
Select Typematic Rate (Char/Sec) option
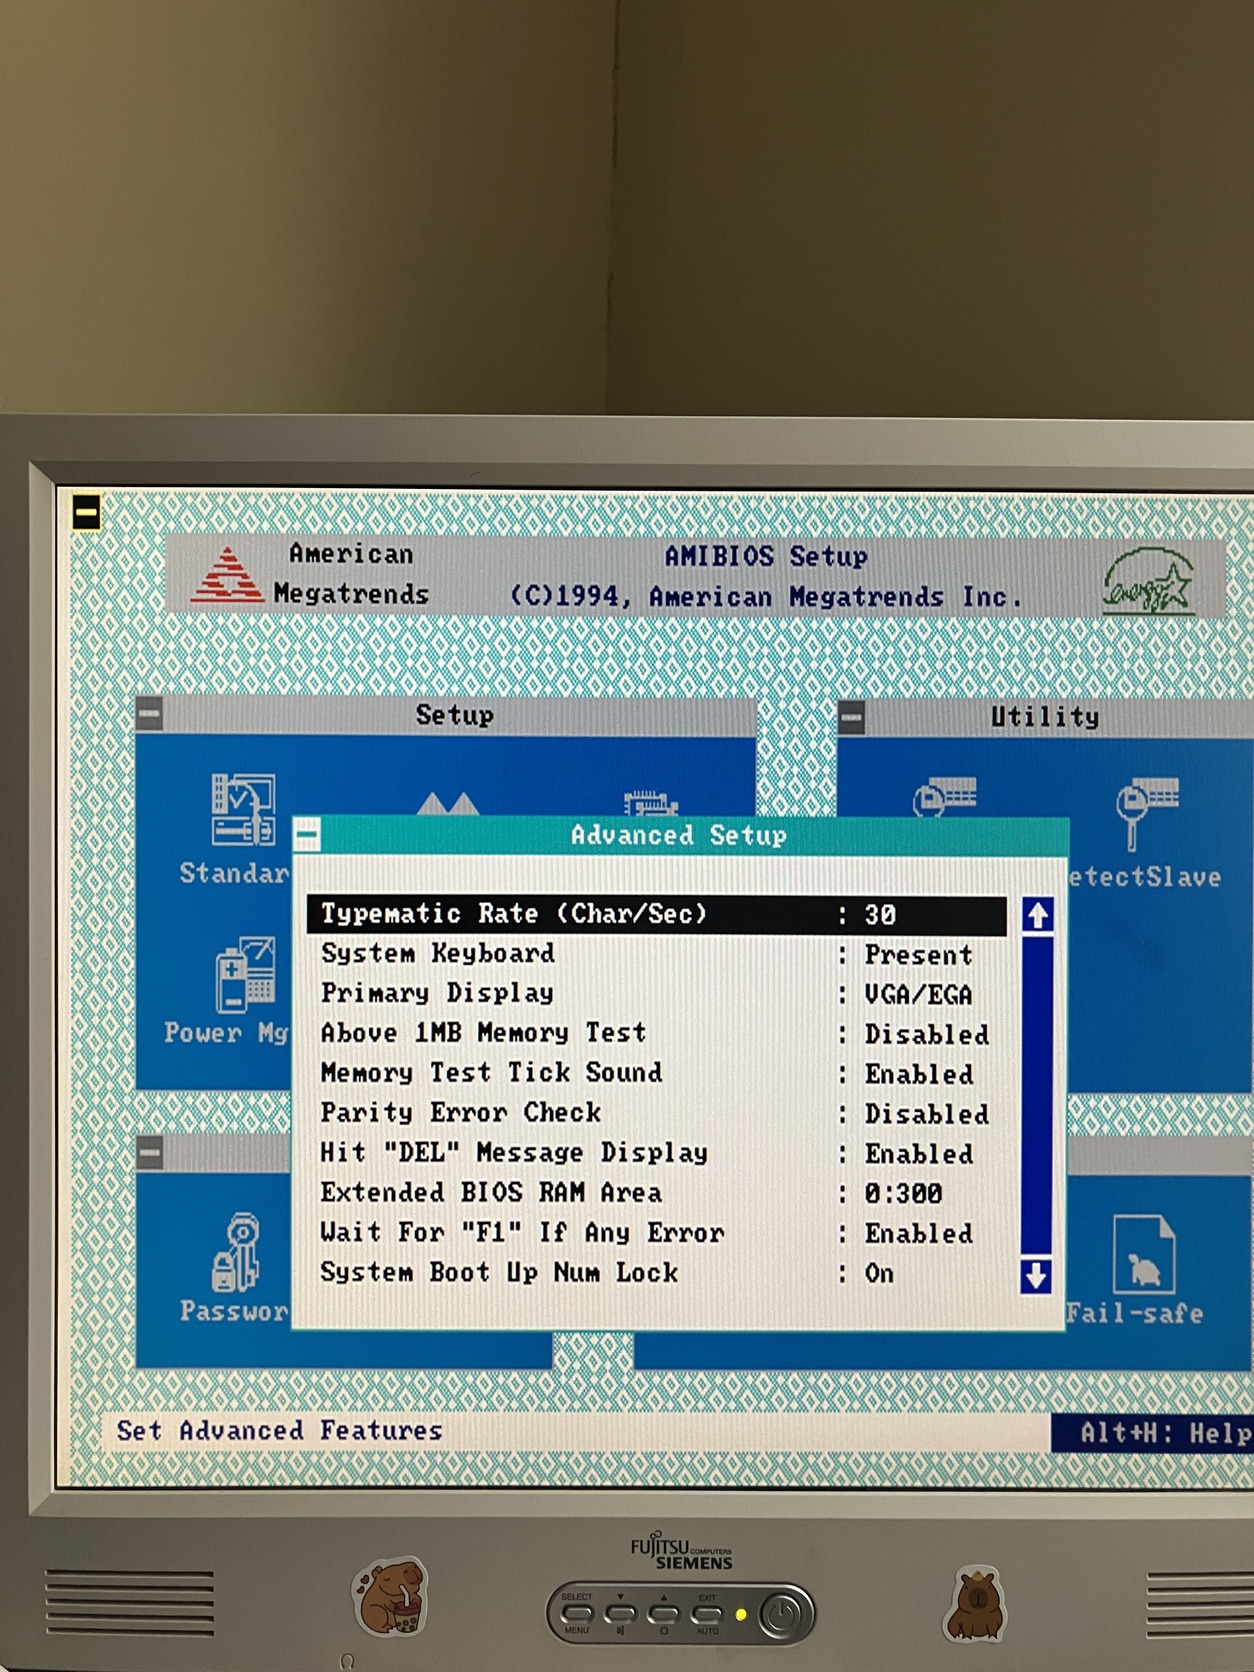pyautogui.click(x=656, y=914)
